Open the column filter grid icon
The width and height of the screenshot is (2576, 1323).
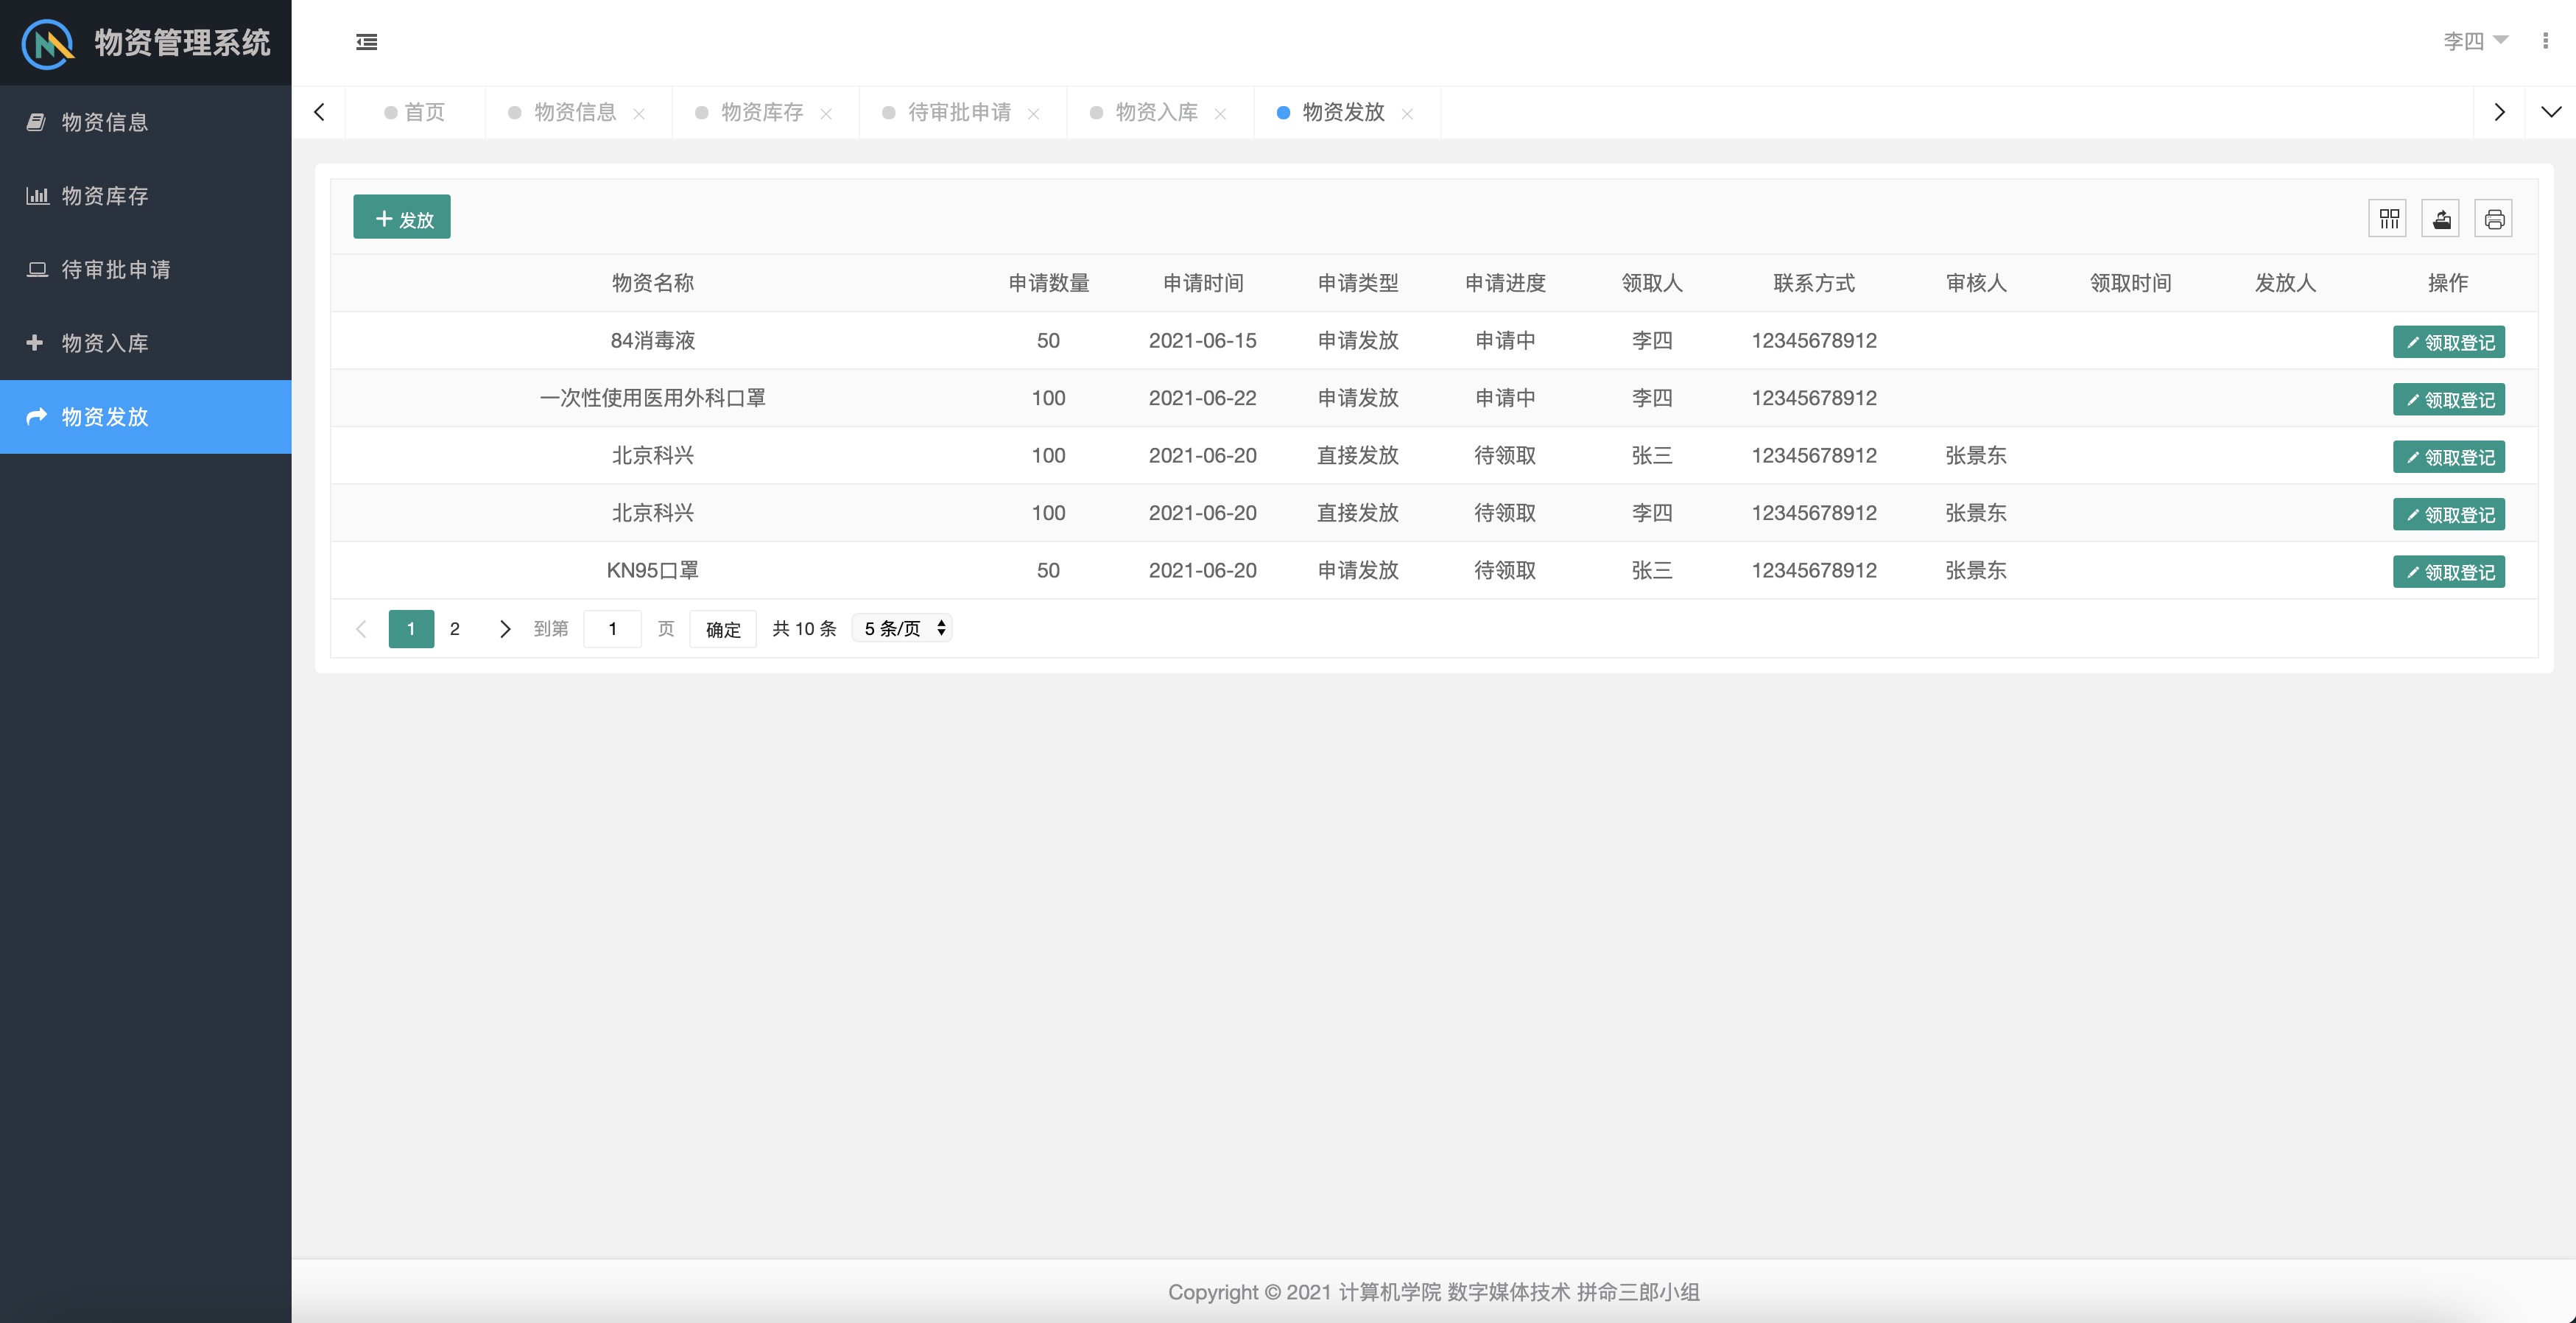2389,219
